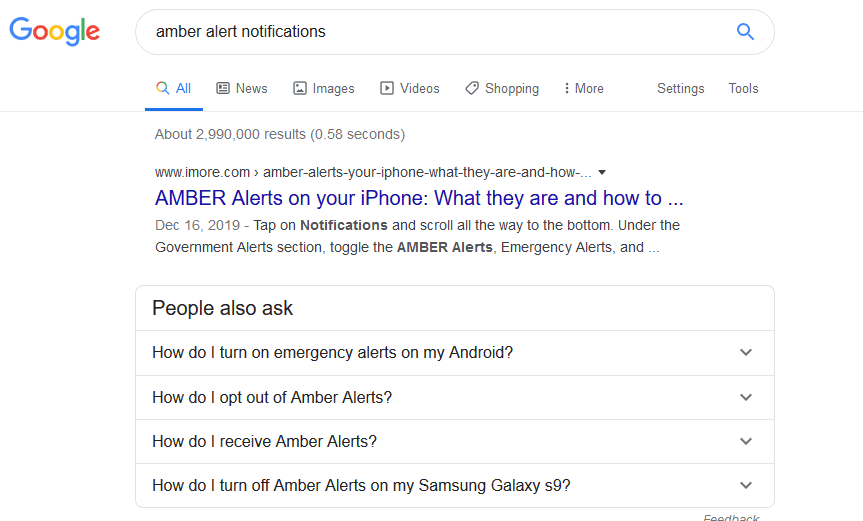This screenshot has width=863, height=521.
Task: Click the News tab icon
Action: (x=223, y=88)
